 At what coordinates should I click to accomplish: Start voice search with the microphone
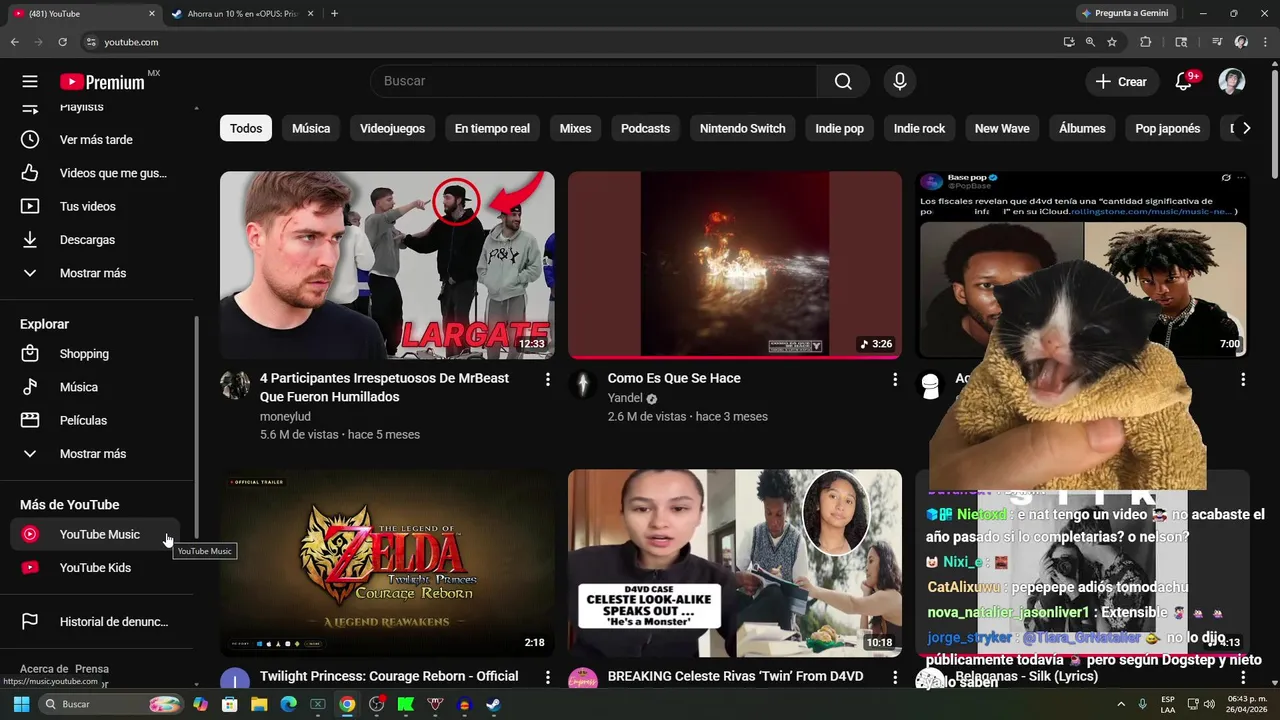[900, 82]
